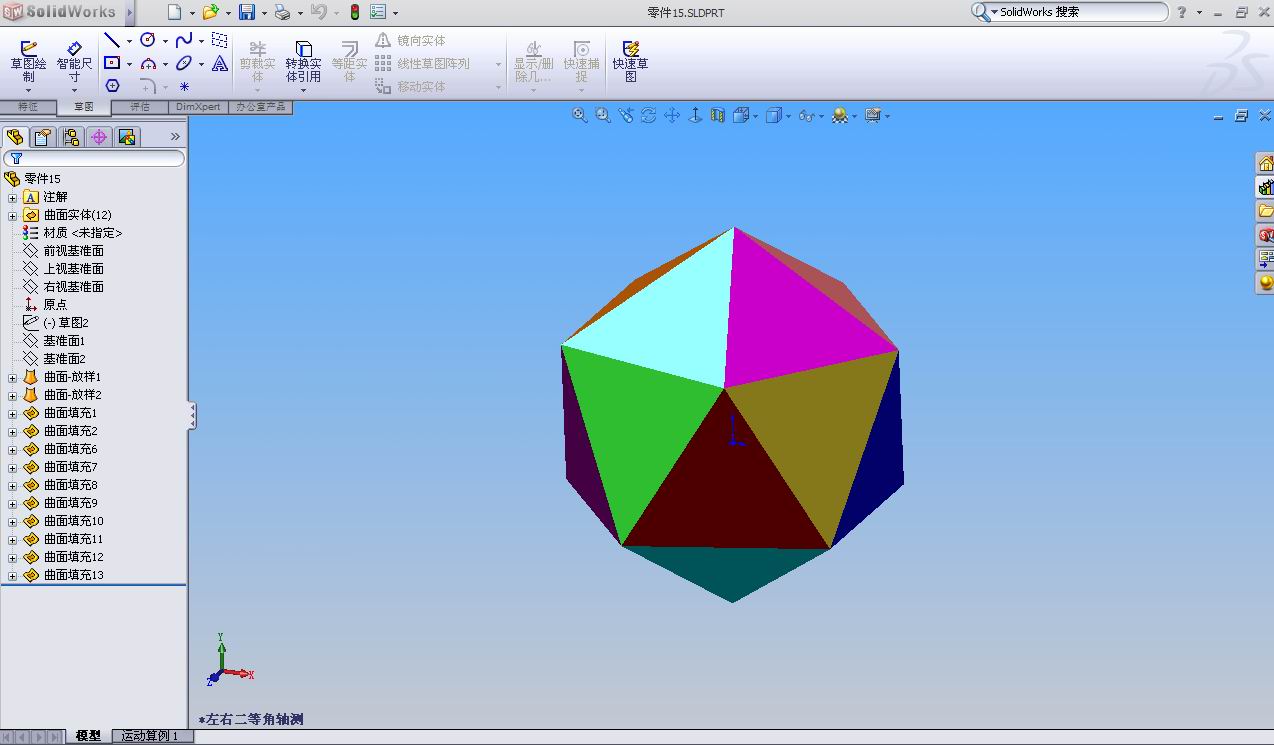
Task: Expand the 注解 tree node
Action: [x=12, y=198]
